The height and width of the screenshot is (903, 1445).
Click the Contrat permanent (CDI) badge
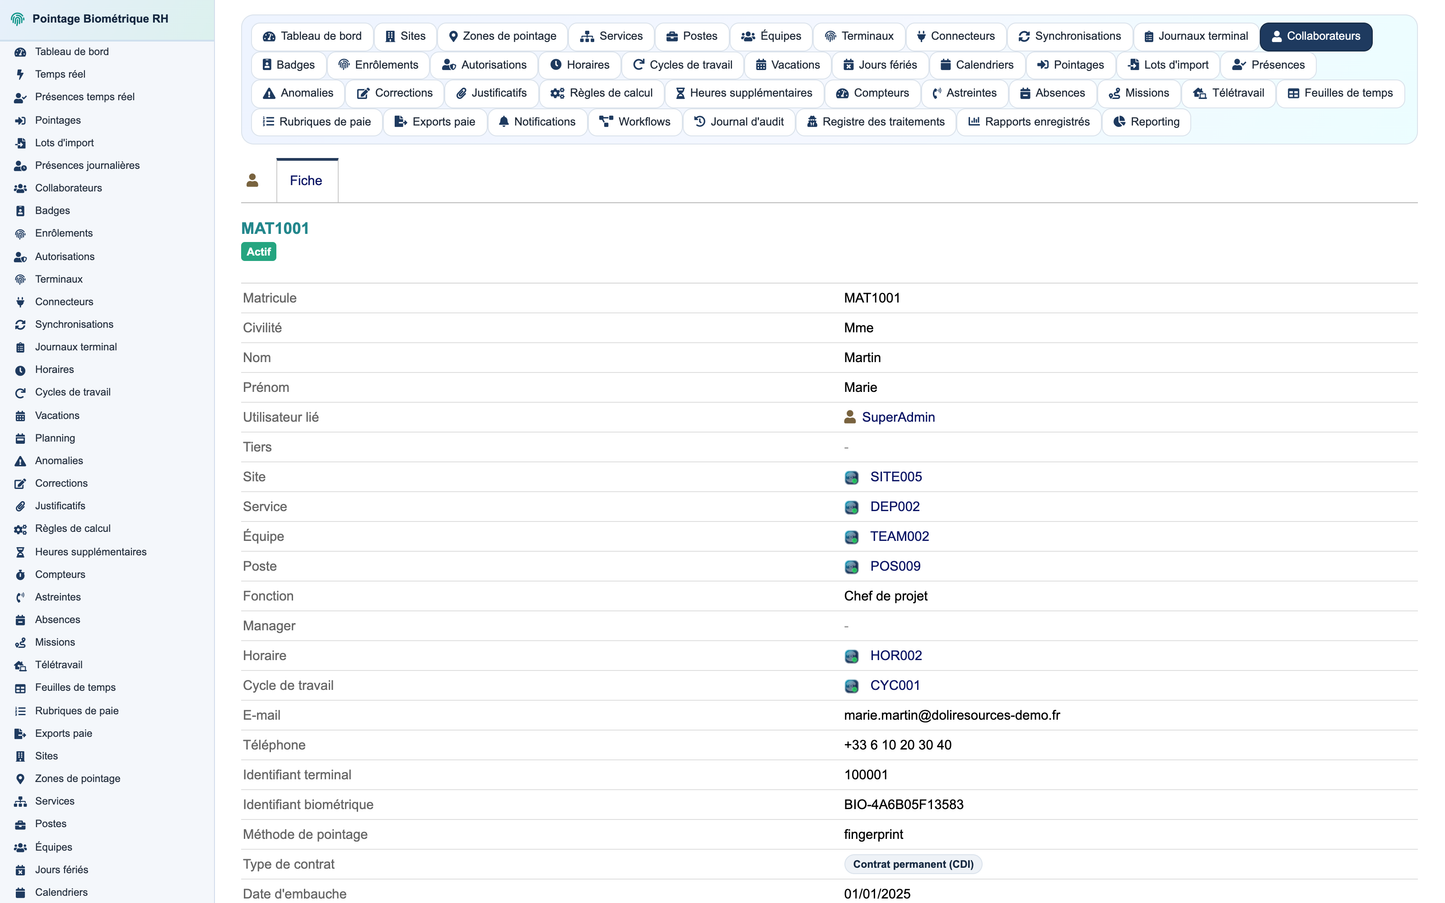(x=913, y=864)
